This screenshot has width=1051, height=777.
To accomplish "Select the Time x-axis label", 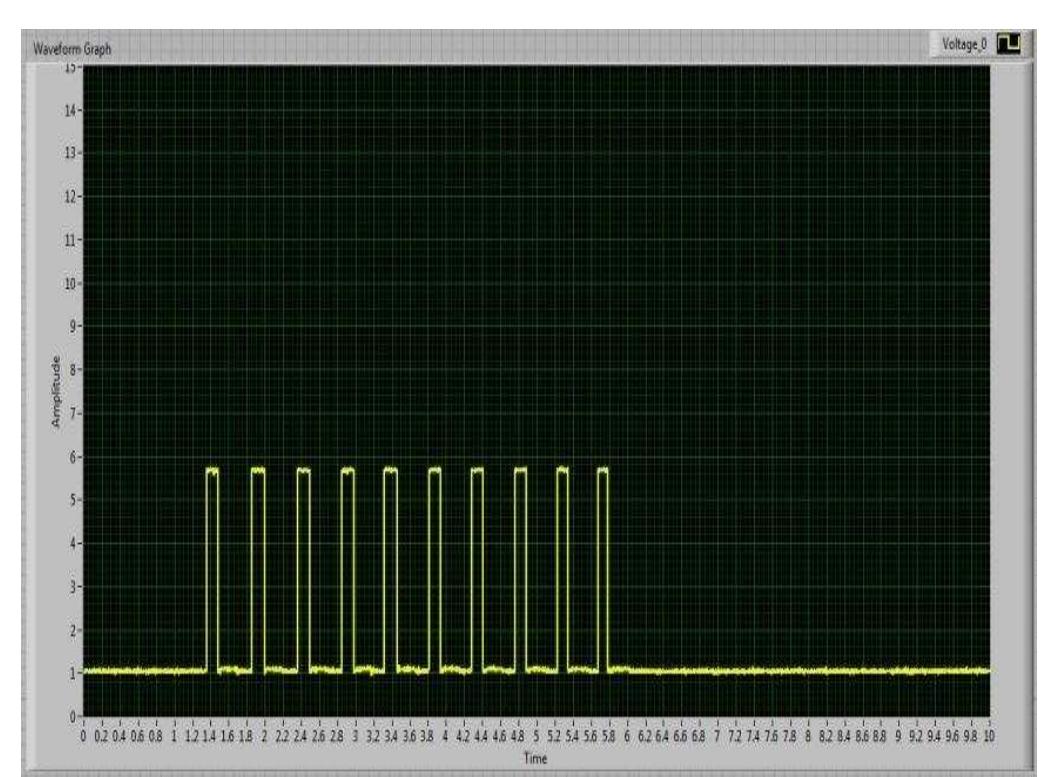I will (x=535, y=758).
